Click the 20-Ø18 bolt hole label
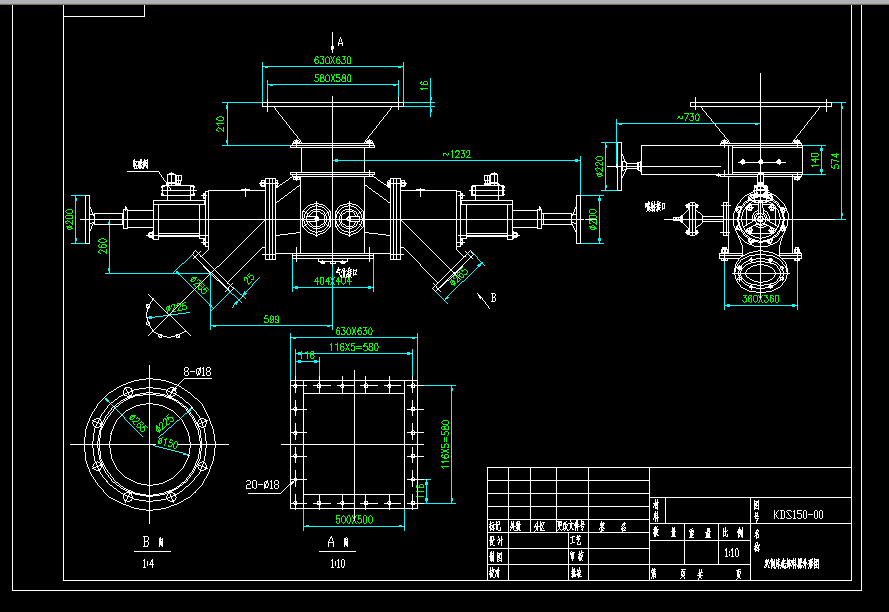The width and height of the screenshot is (889, 612). click(x=262, y=483)
